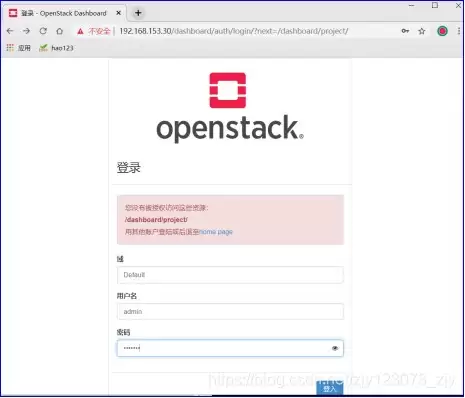Open the Chrome three-dot menu

[x=459, y=31]
